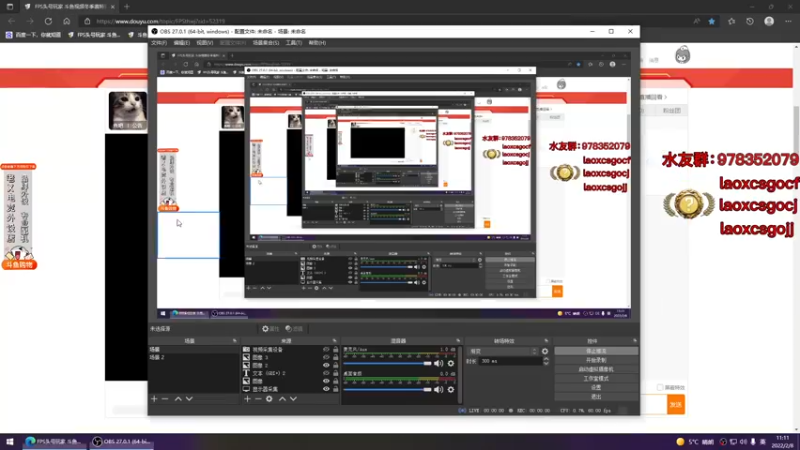Move the scene up in the scenes list

[x=178, y=398]
